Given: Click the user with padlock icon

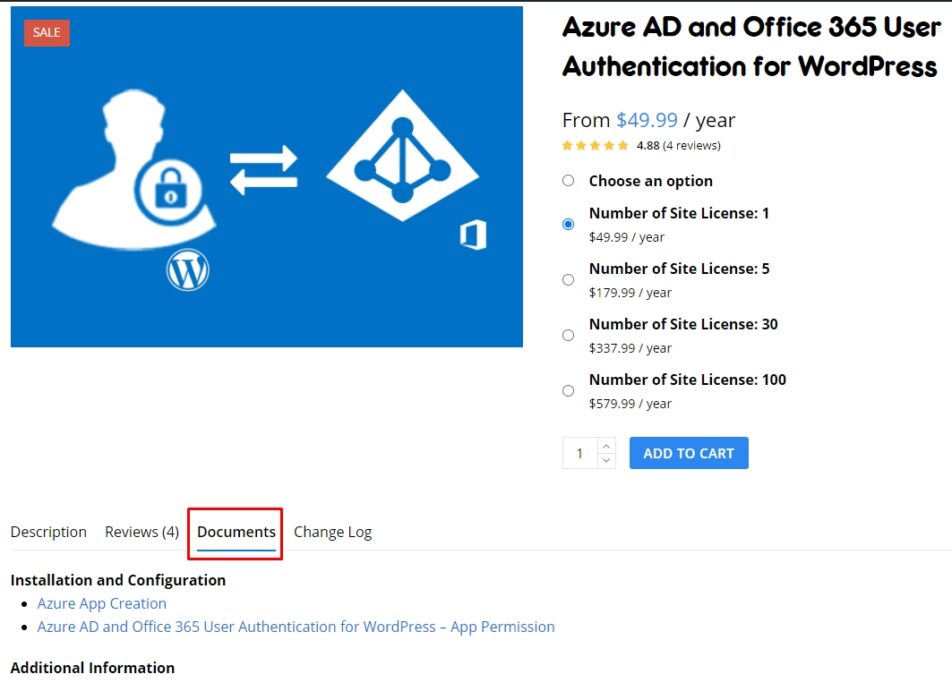Looking at the screenshot, I should tap(134, 169).
